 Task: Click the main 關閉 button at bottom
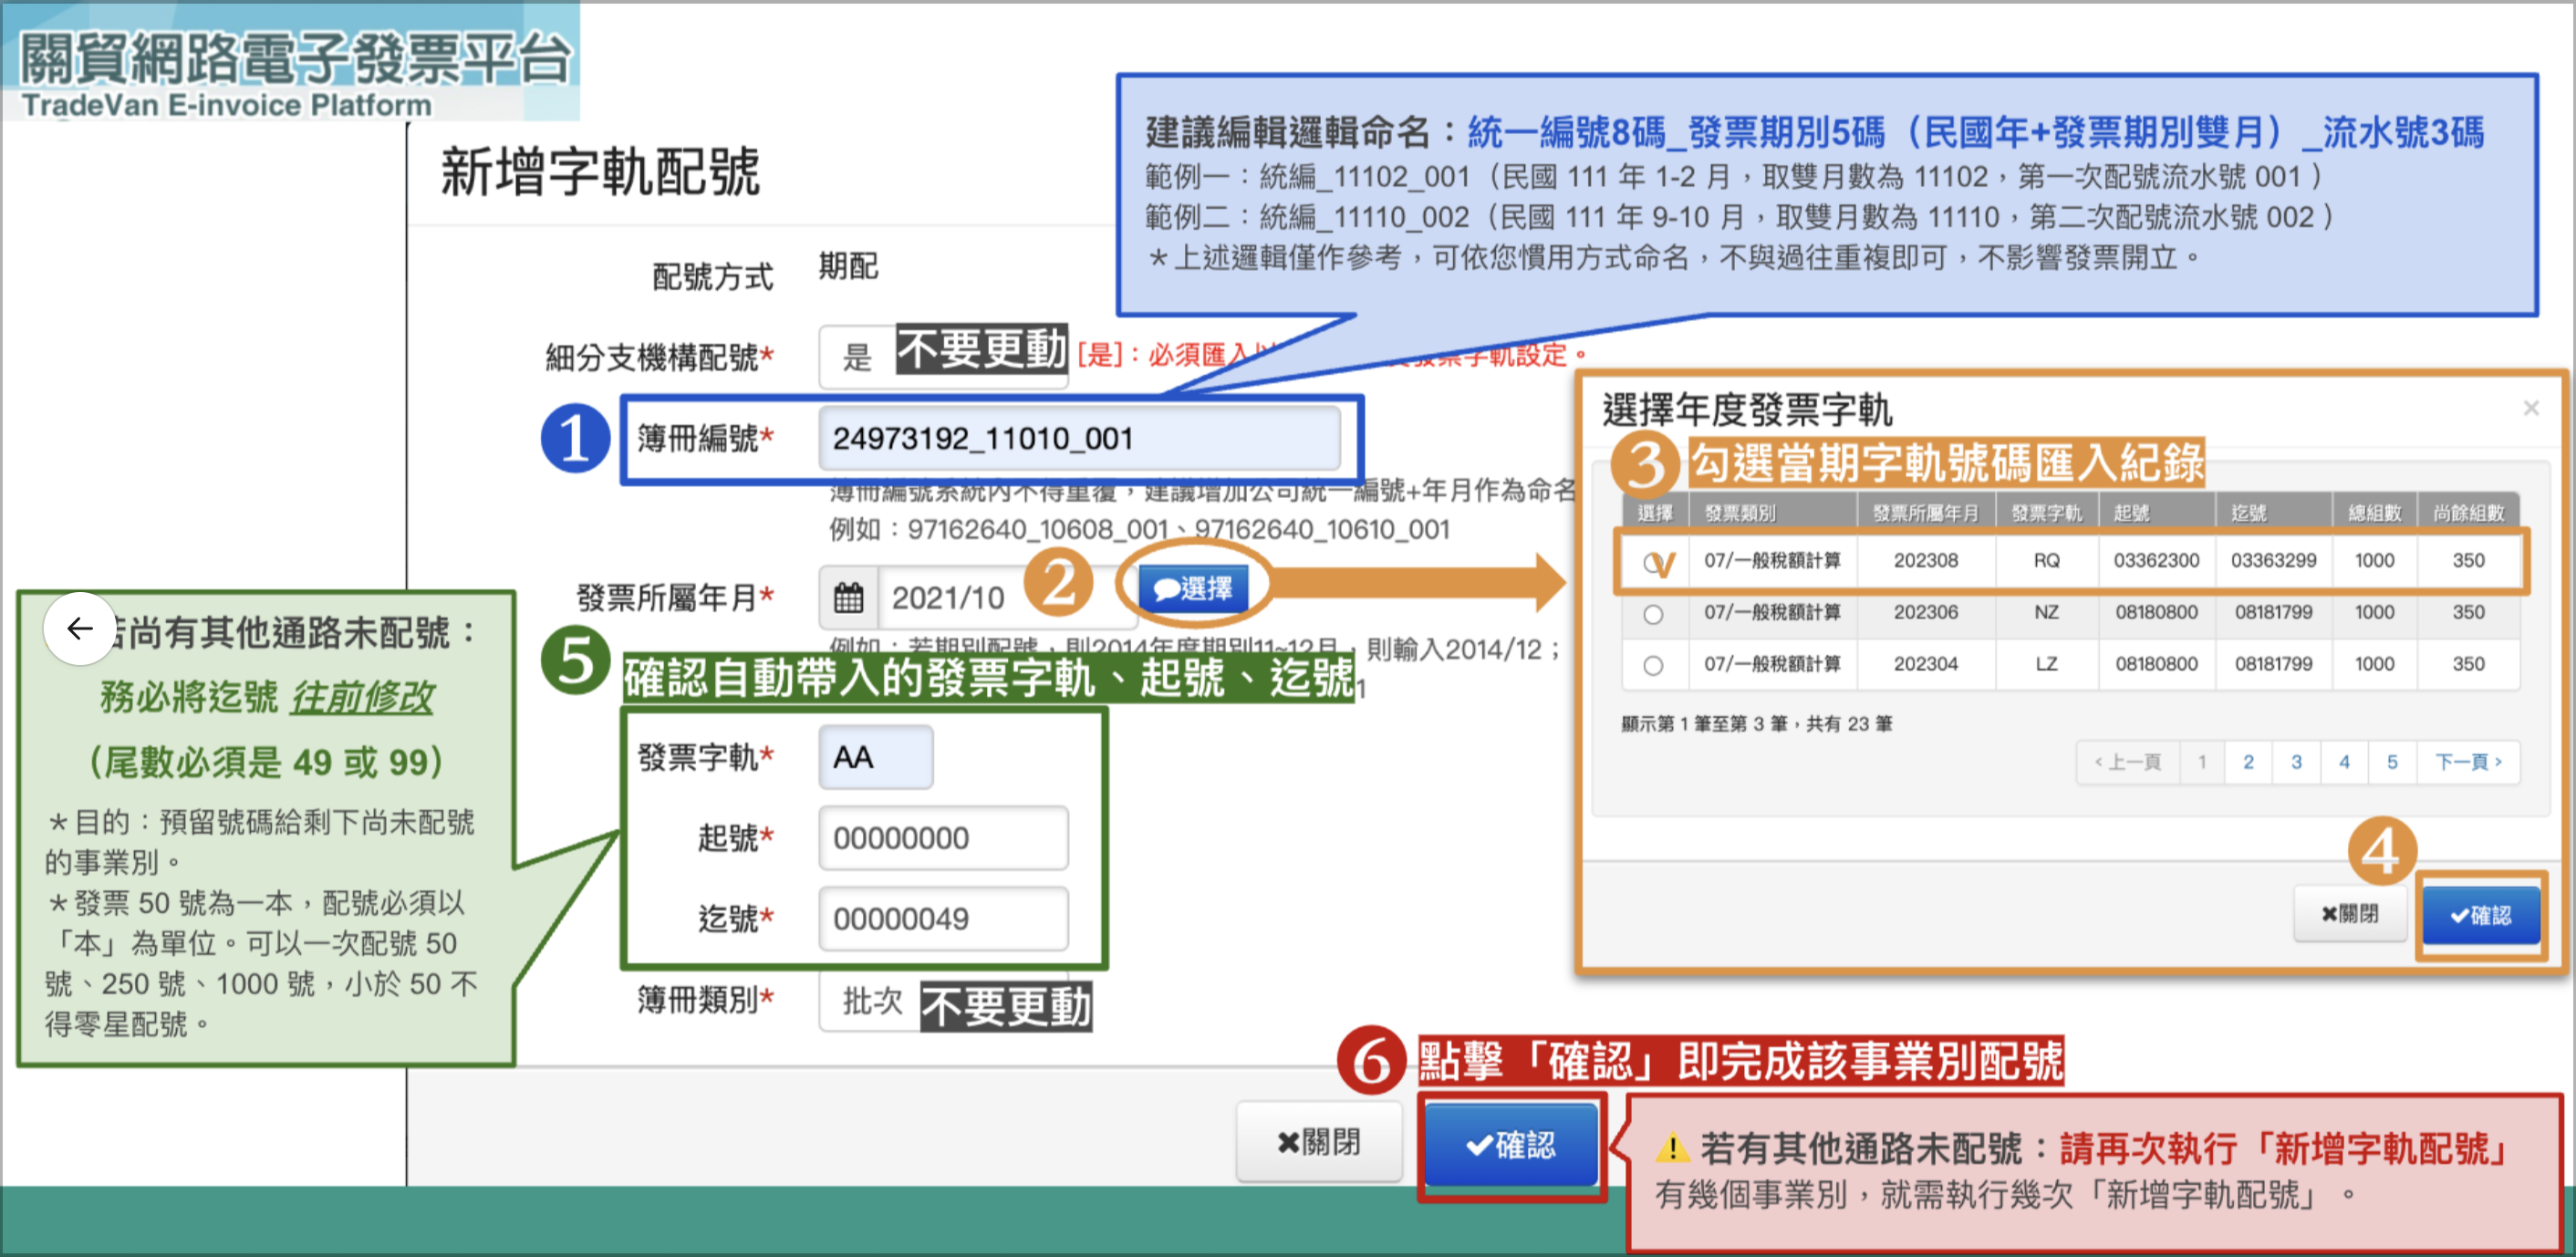tap(1319, 1142)
